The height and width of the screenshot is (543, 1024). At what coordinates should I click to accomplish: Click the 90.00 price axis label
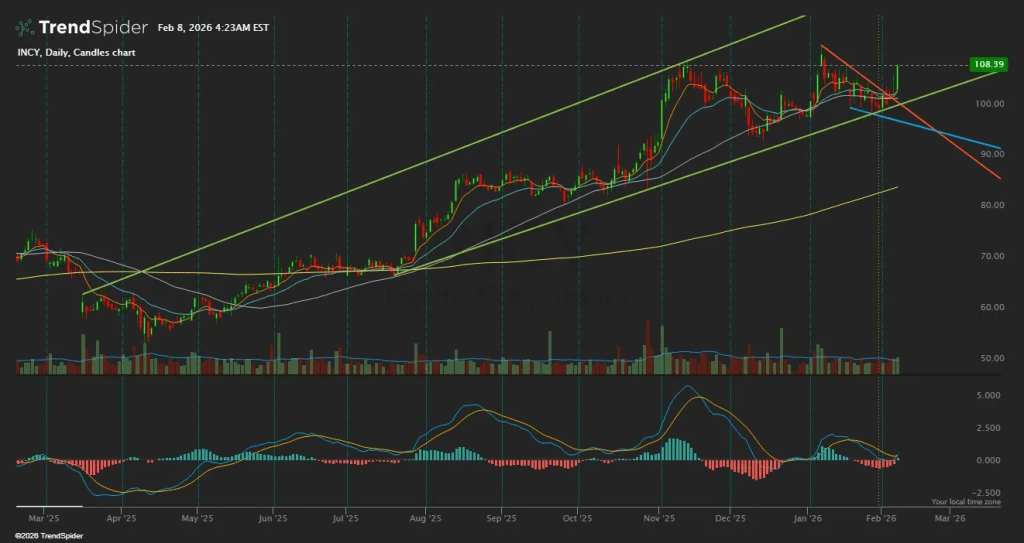(992, 155)
